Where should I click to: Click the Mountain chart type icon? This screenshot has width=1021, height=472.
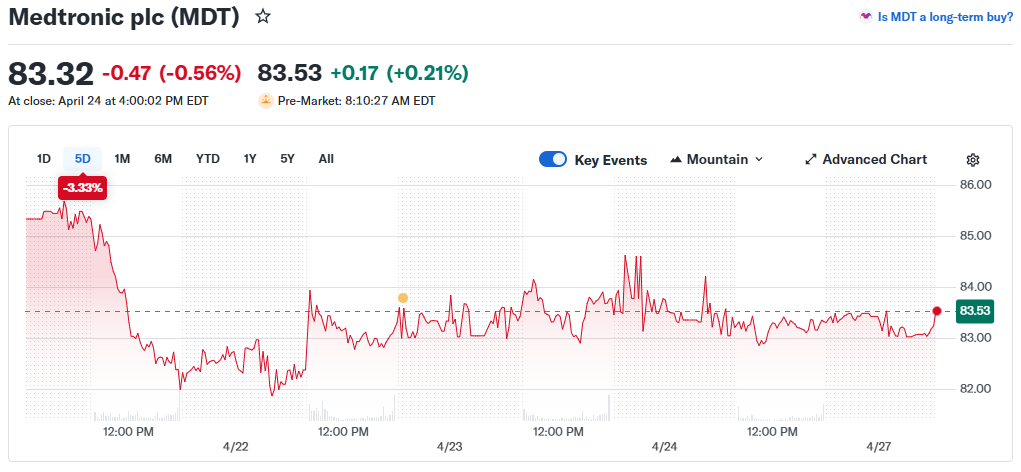click(675, 160)
